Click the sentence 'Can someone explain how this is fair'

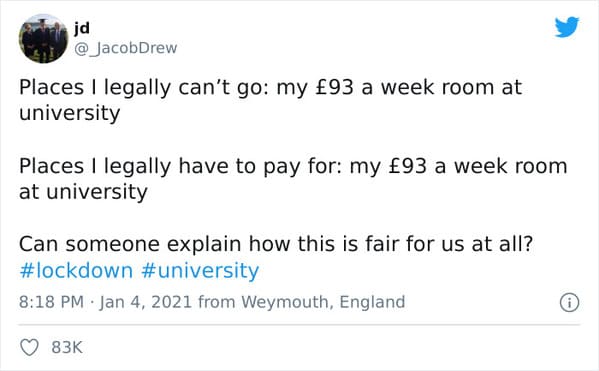pos(276,244)
